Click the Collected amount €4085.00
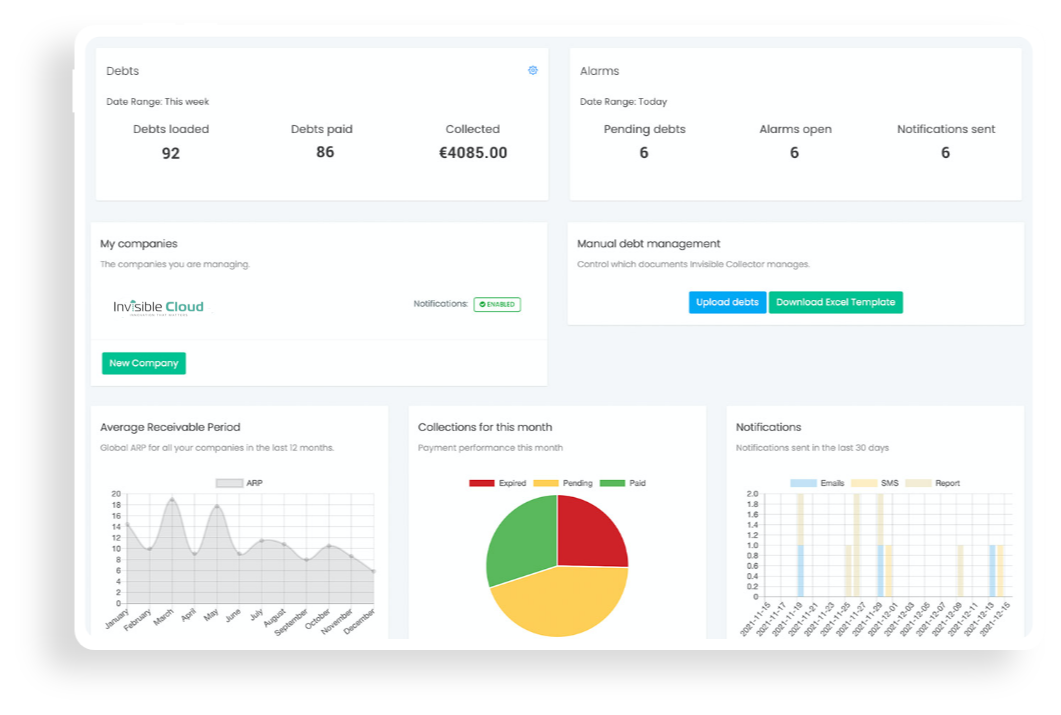This screenshot has height=715, width=1061. 473,153
